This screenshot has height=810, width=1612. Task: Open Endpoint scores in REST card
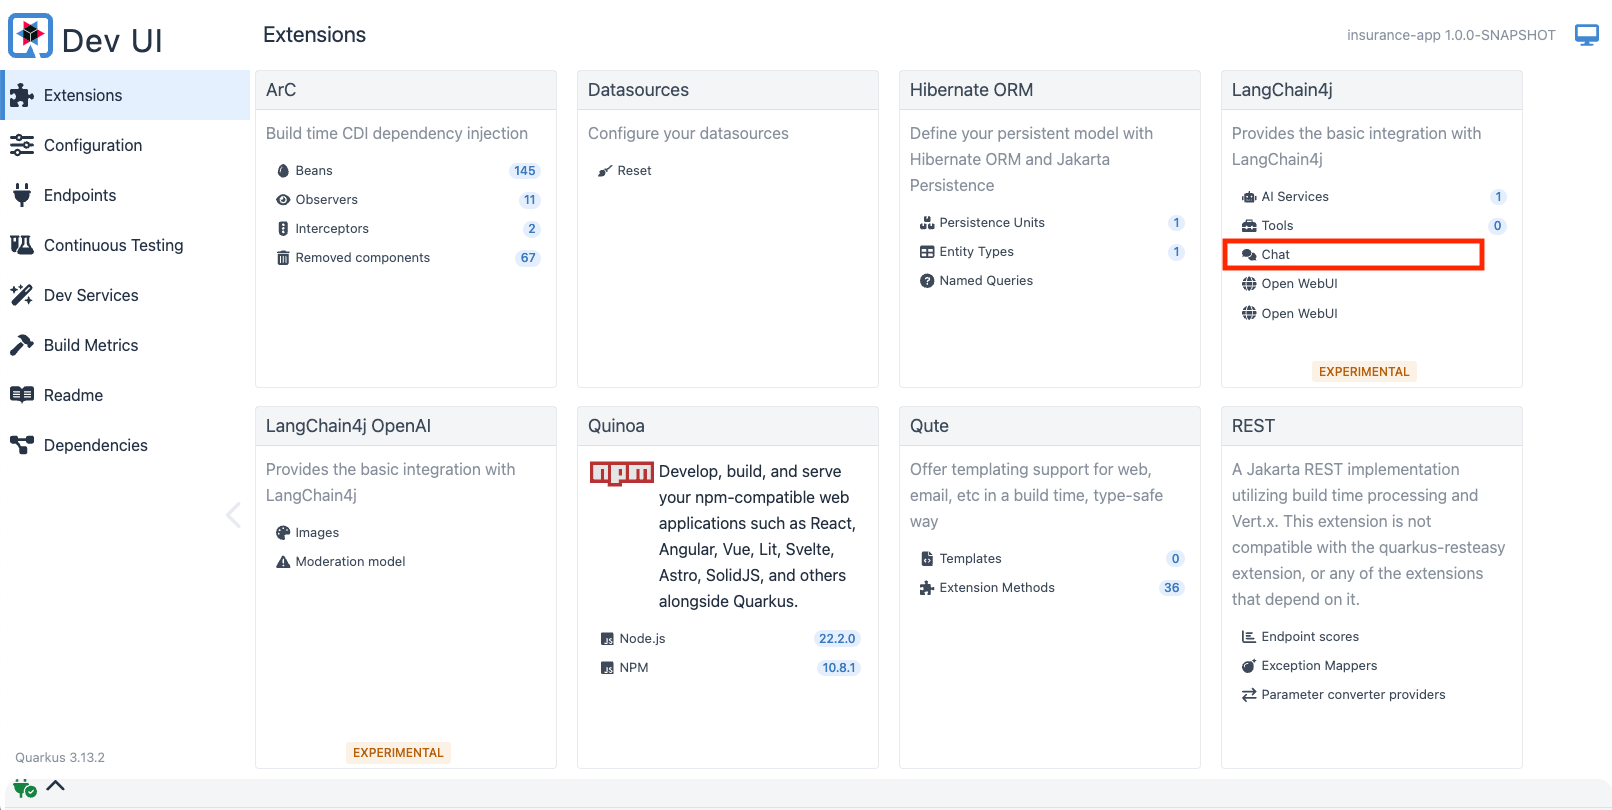[1309, 637]
